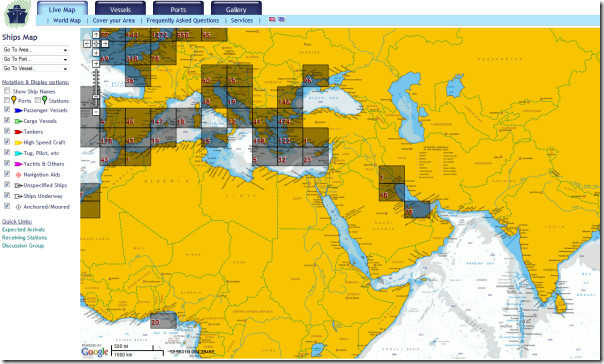The height and width of the screenshot is (364, 604).
Task: Click map grid cell labeled 418
Action: pyautogui.click(x=265, y=137)
